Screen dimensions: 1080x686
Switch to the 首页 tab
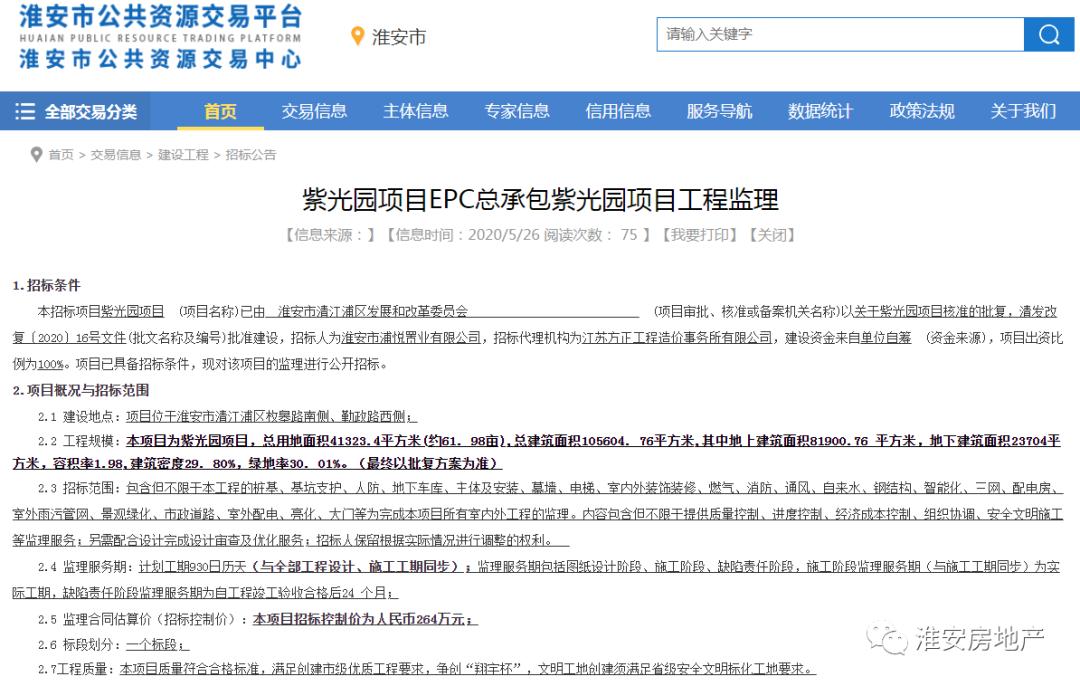tap(219, 112)
